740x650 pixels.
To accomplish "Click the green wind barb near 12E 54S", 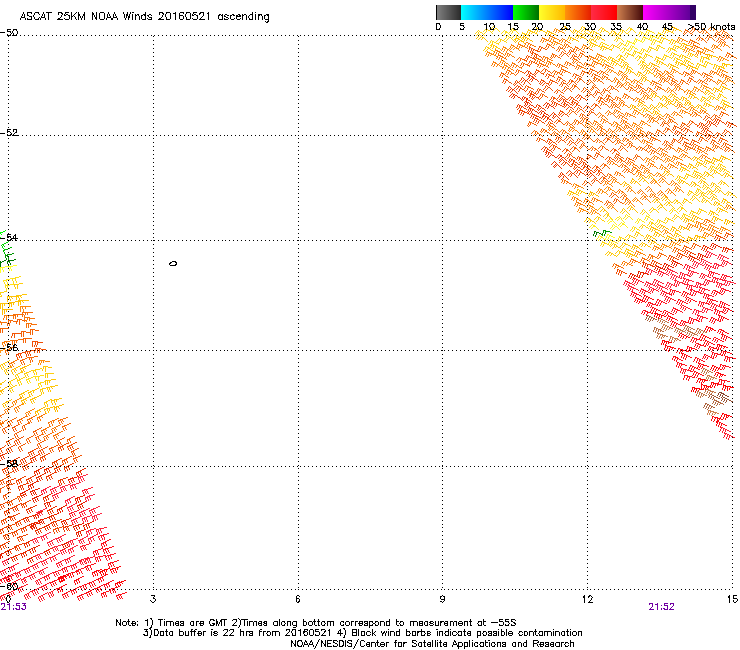I will [602, 233].
